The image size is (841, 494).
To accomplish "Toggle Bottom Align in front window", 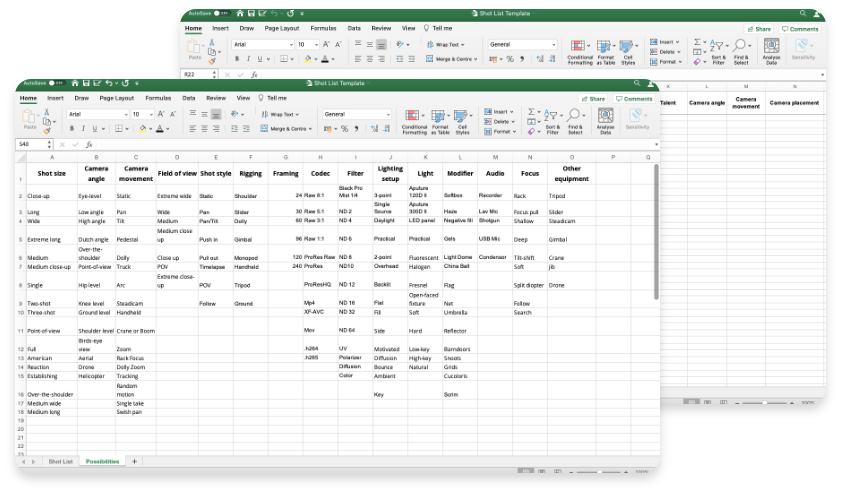I will [216, 114].
